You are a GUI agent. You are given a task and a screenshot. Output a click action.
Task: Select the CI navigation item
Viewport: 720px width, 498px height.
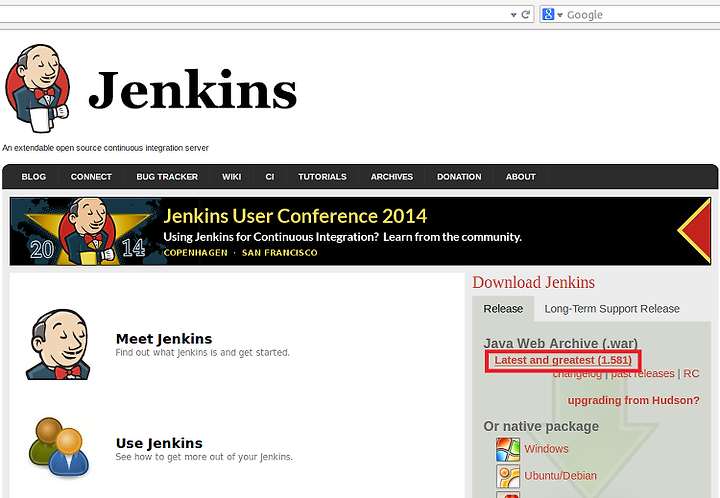coord(270,177)
